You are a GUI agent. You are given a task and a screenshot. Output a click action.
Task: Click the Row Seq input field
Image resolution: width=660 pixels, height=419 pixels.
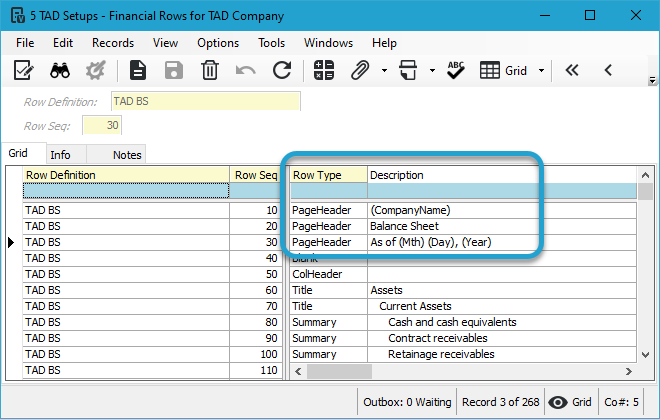(102, 125)
